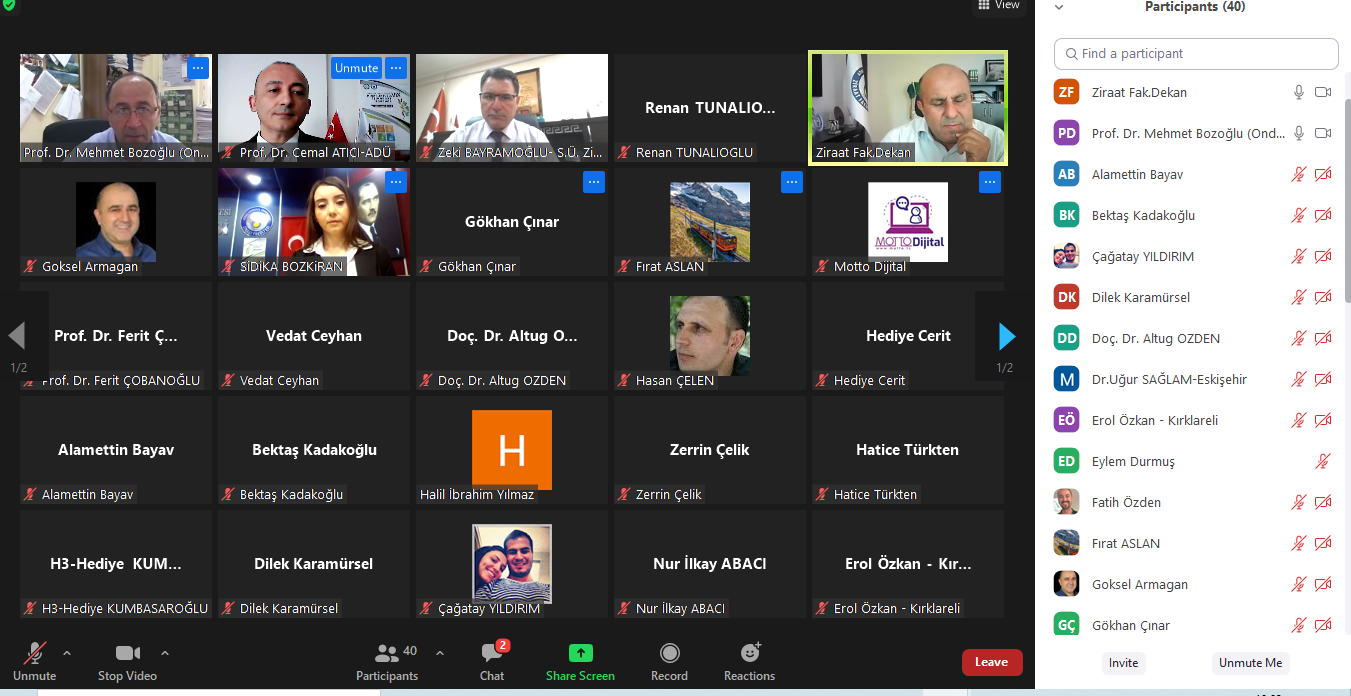Expand audio options arrow beside Unmute
Image resolution: width=1351 pixels, height=696 pixels.
coord(67,653)
